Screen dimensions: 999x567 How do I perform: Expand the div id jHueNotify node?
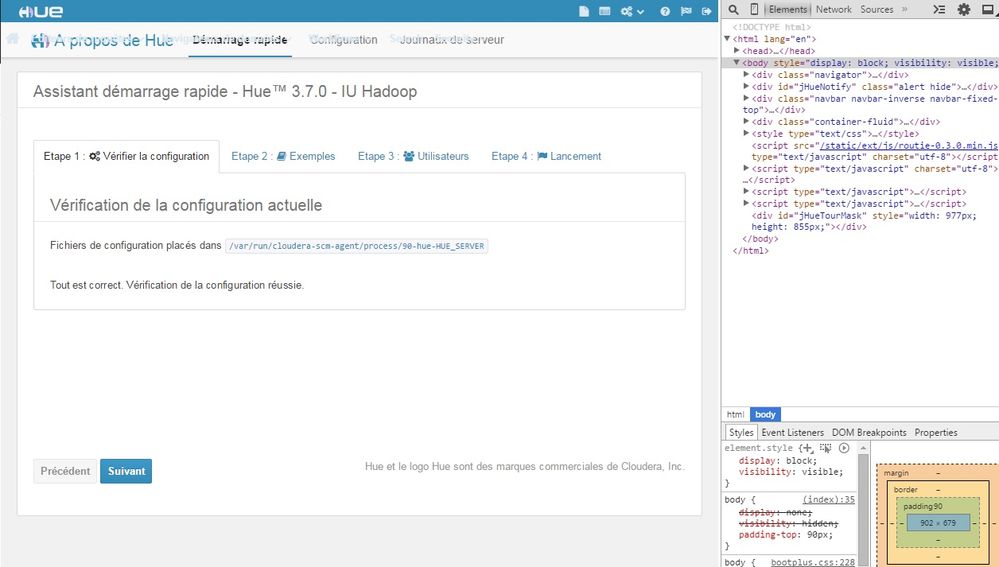click(x=746, y=86)
